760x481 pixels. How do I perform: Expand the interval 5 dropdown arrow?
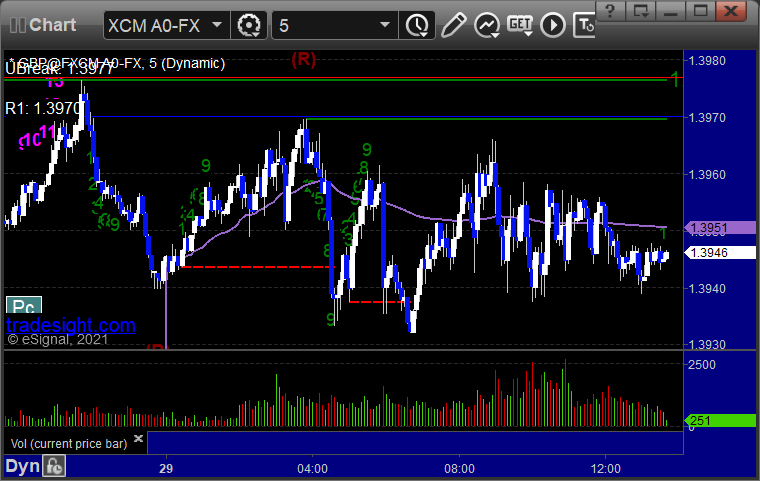coord(385,24)
